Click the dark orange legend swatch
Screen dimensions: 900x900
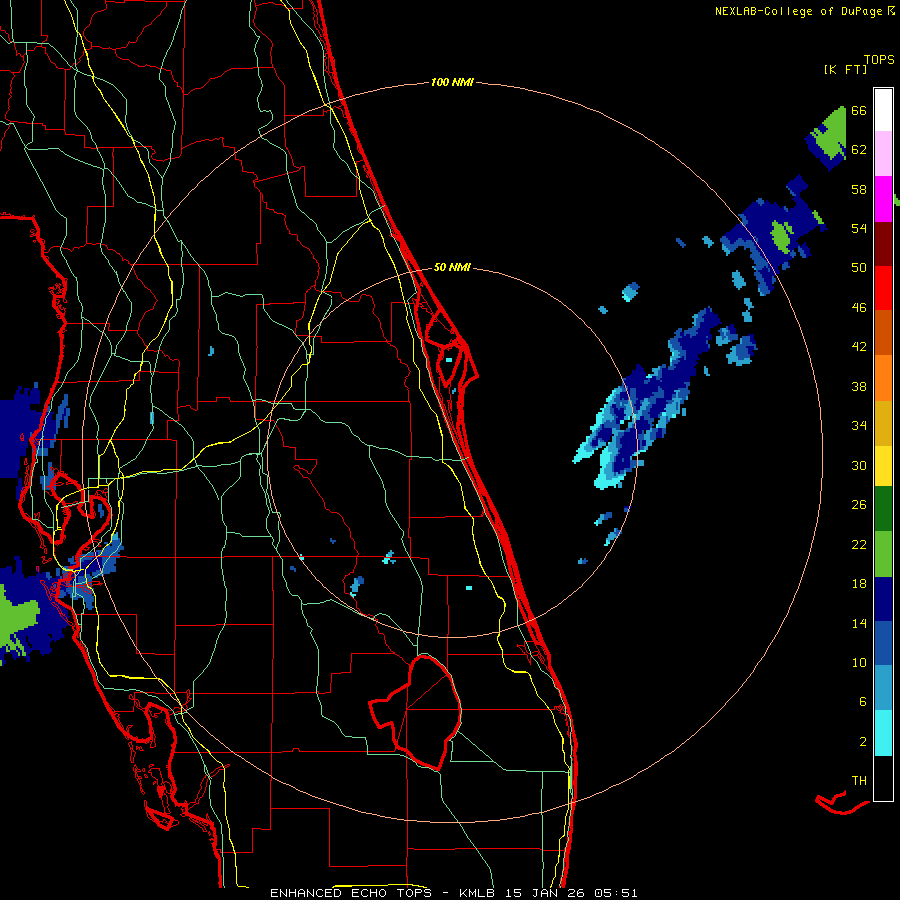[x=883, y=332]
